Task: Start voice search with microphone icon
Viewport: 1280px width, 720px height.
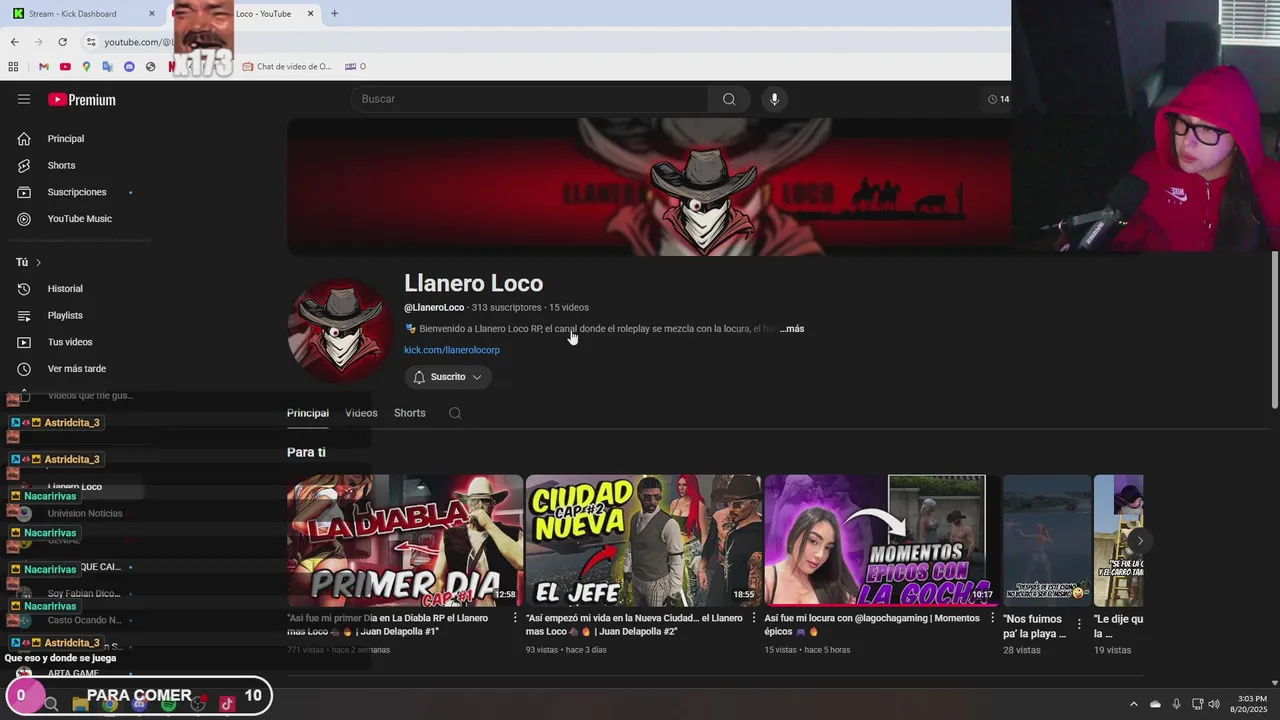Action: pyautogui.click(x=774, y=99)
